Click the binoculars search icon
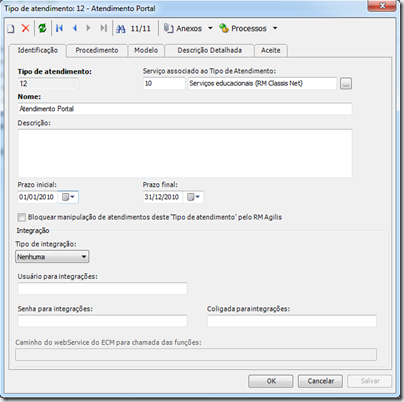Screen dimensions: 404x402 tap(121, 29)
